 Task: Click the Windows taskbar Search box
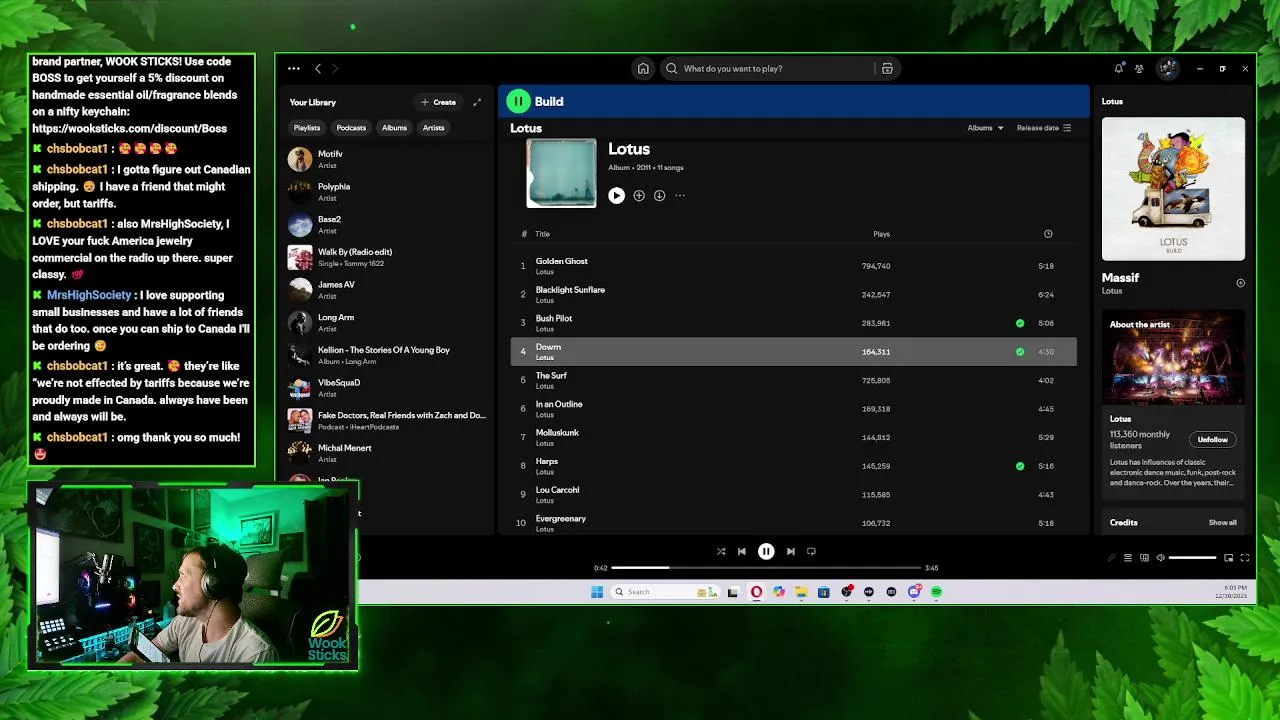tap(664, 592)
